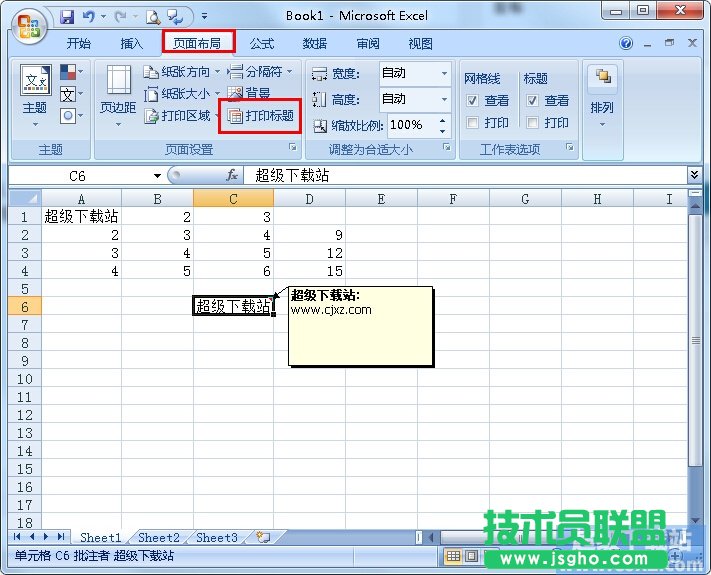Open height (高度) dropdown set to 自动

[x=444, y=99]
